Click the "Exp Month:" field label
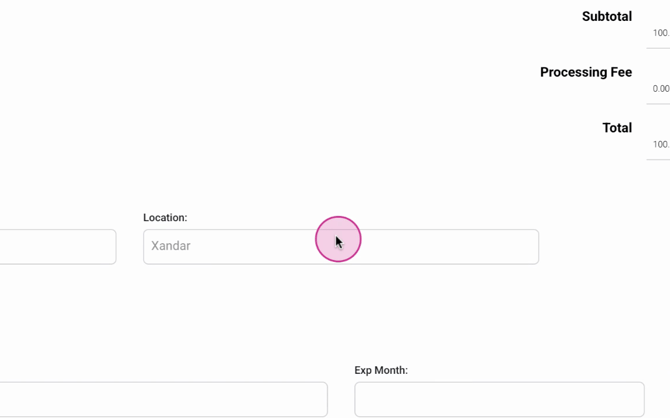670x418 pixels. pyautogui.click(x=381, y=370)
